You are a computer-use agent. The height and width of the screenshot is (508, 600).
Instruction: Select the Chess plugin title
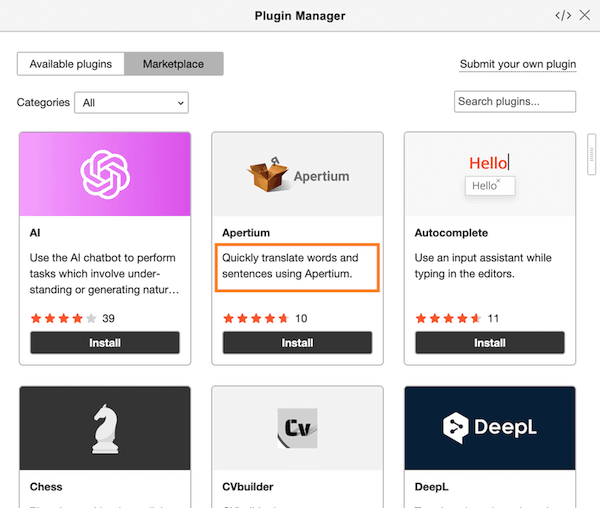coord(46,487)
